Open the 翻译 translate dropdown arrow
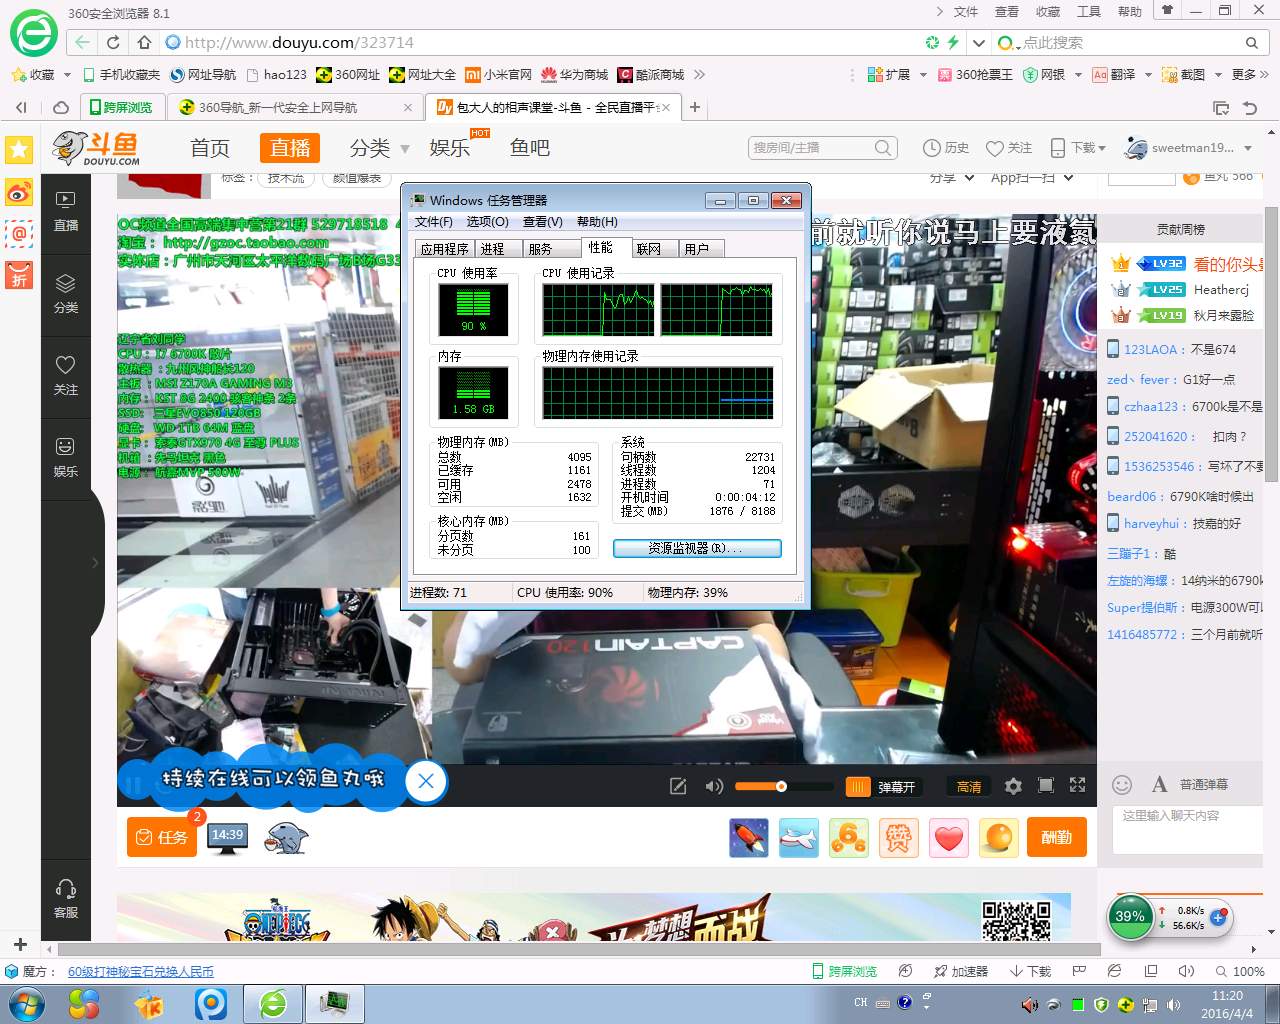This screenshot has height=1024, width=1280. pyautogui.click(x=1148, y=75)
